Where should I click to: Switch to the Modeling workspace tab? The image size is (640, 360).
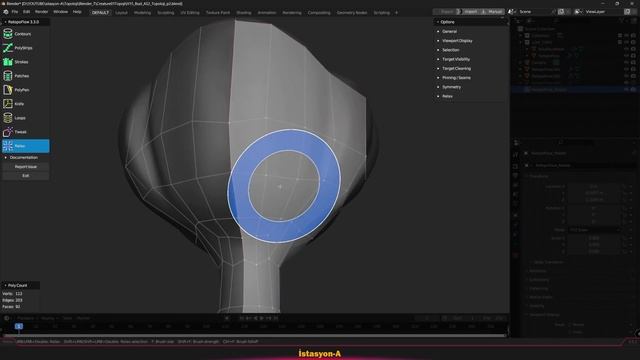point(142,13)
